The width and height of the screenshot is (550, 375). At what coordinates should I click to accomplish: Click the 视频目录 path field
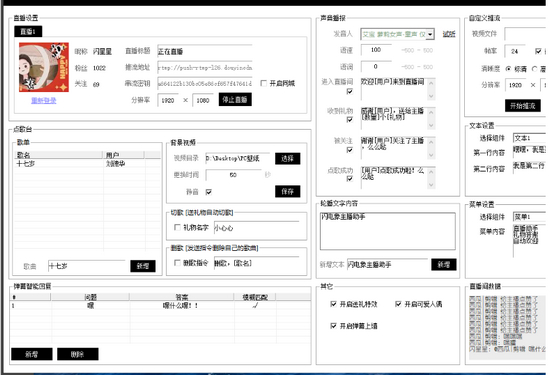tap(238, 158)
